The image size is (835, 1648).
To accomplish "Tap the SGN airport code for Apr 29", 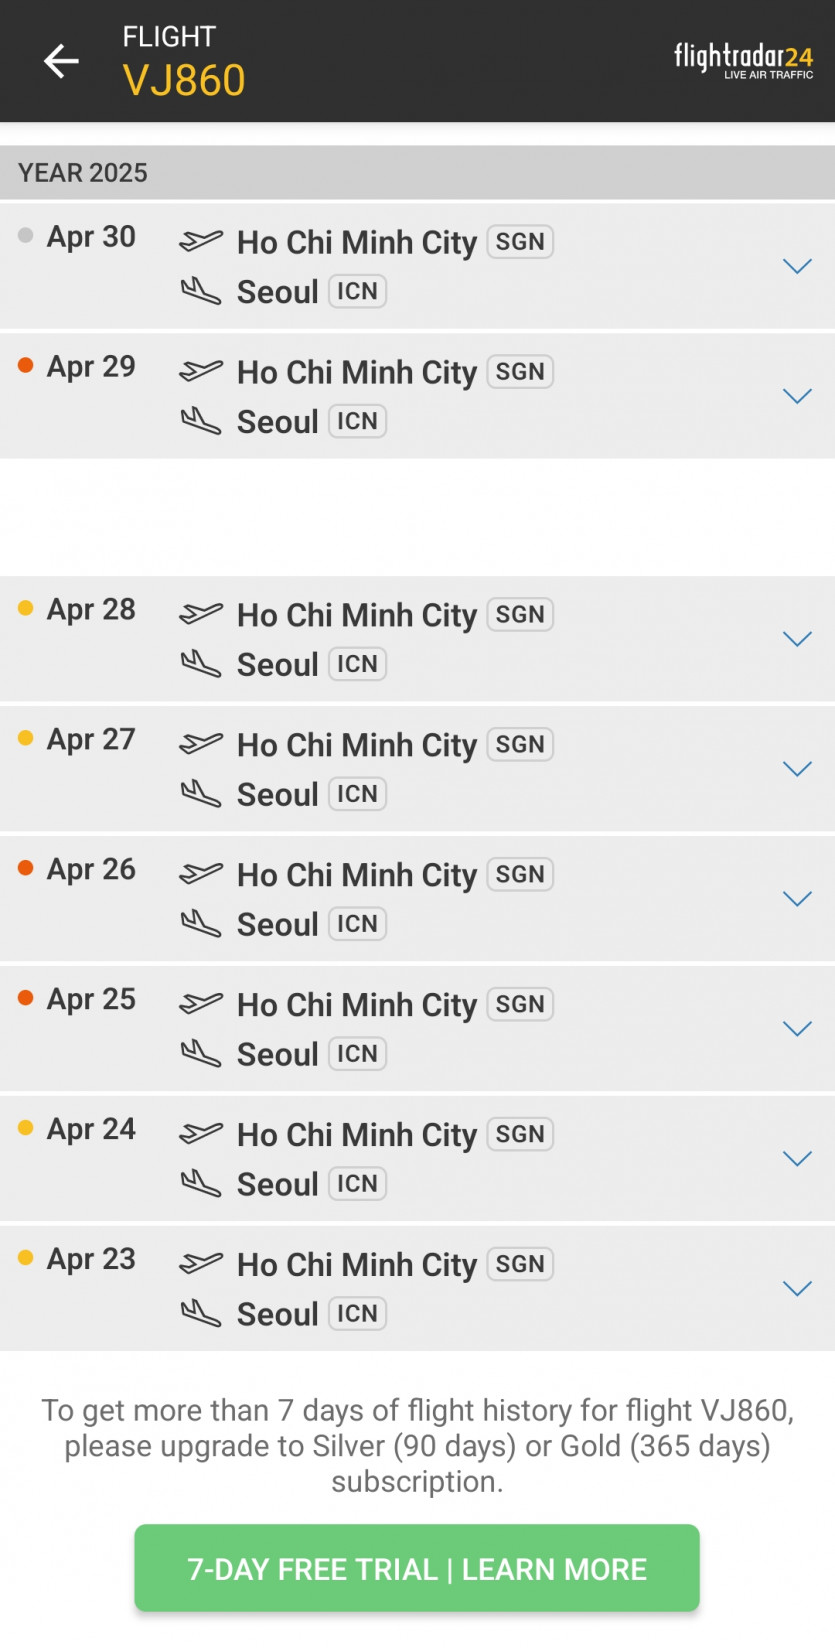I will (520, 372).
